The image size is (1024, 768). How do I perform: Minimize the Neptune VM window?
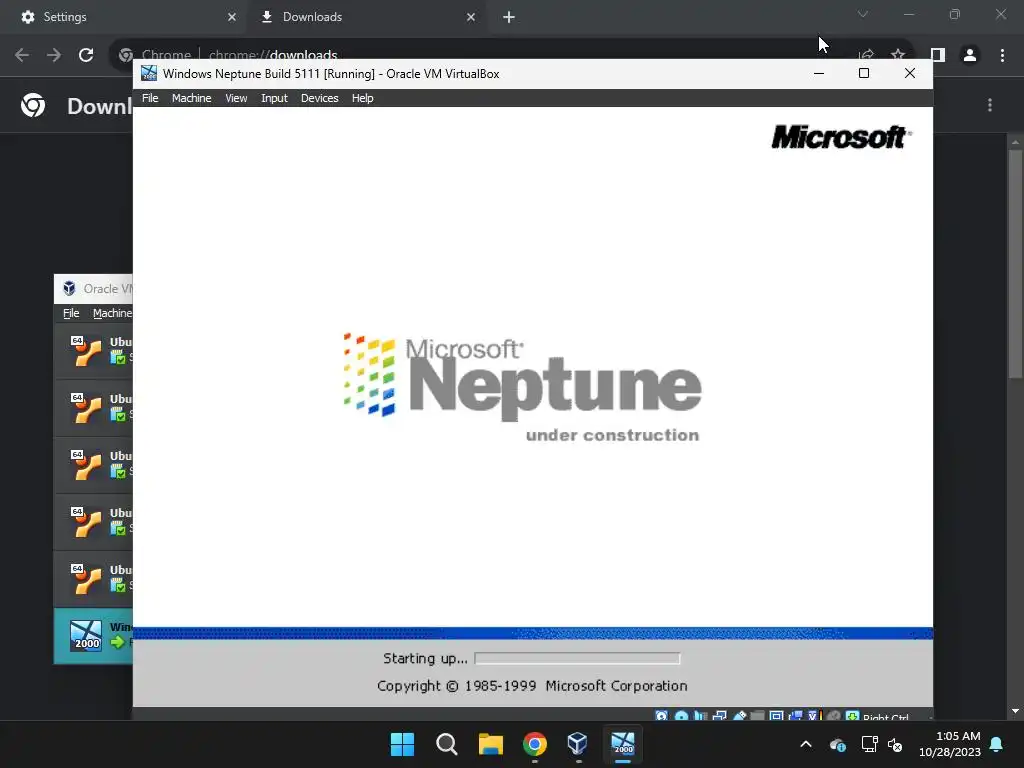pyautogui.click(x=819, y=73)
